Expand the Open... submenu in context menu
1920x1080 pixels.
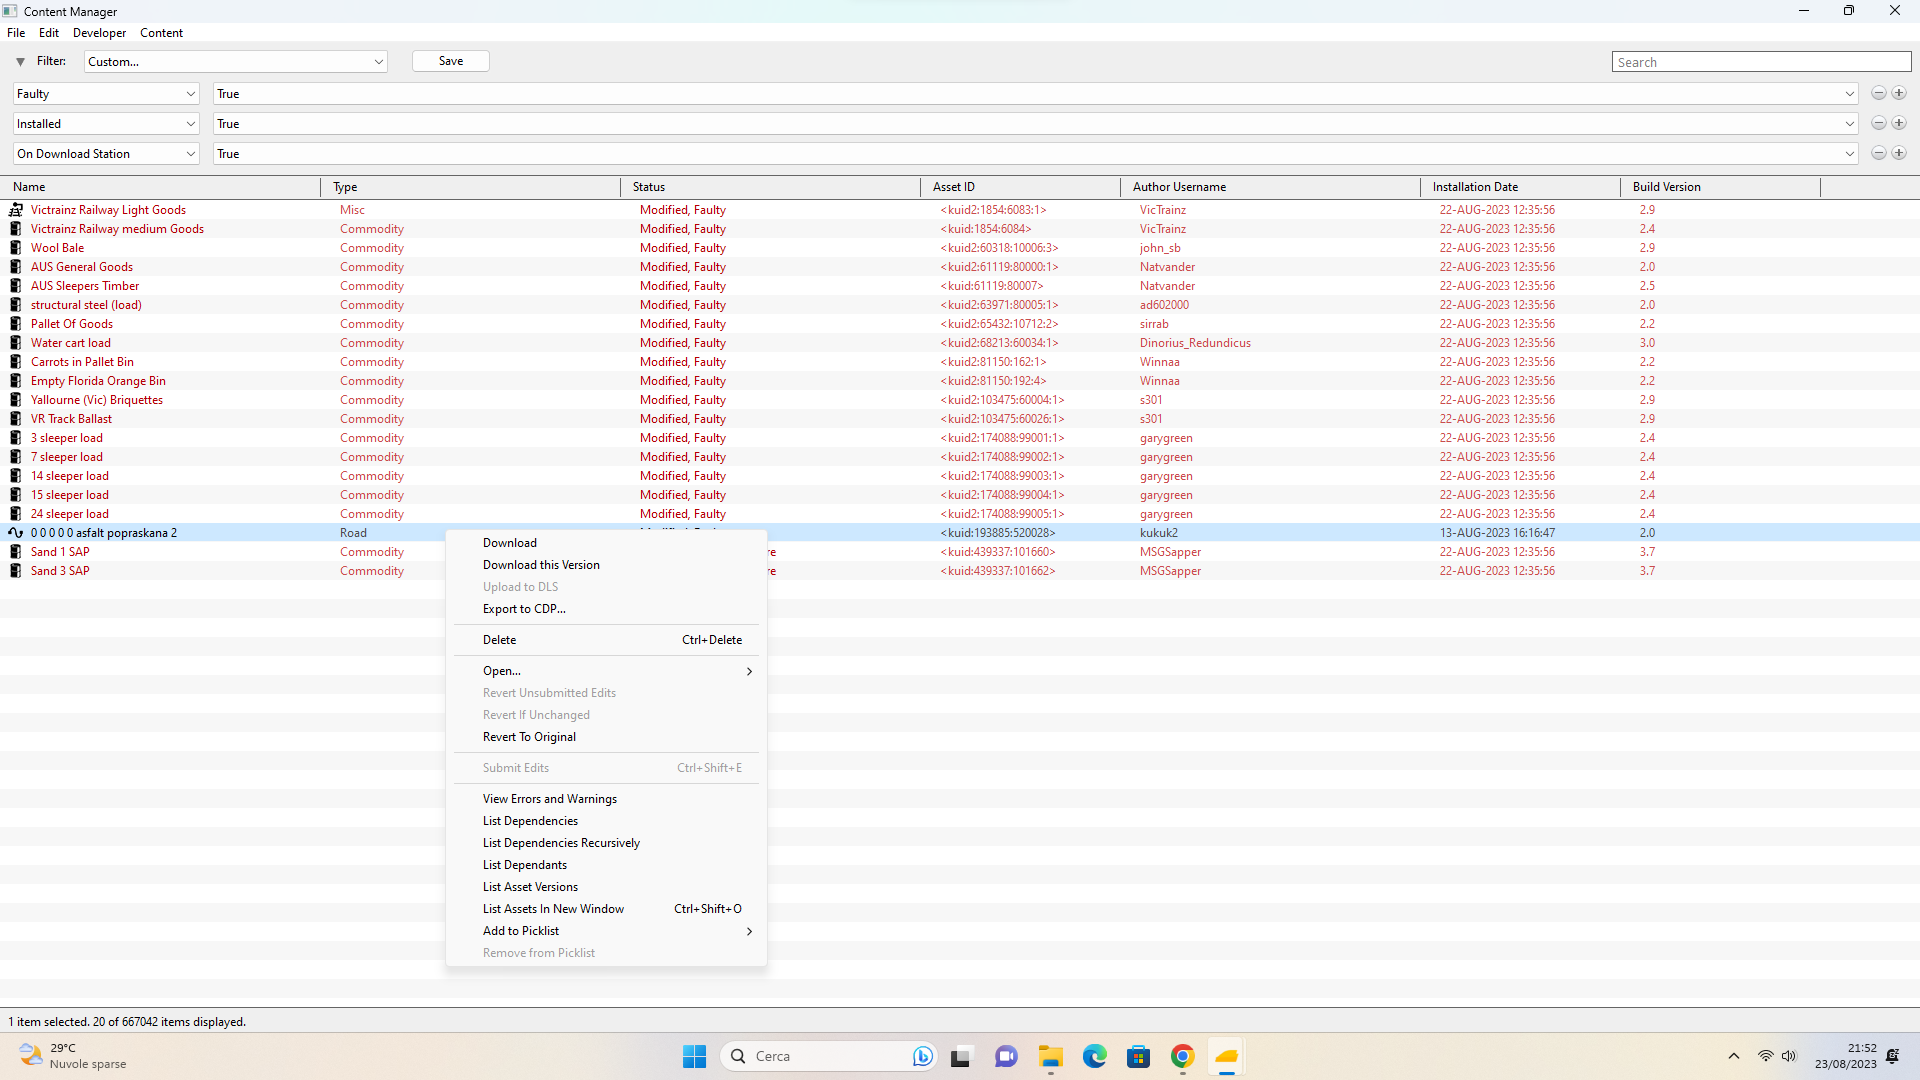606,671
